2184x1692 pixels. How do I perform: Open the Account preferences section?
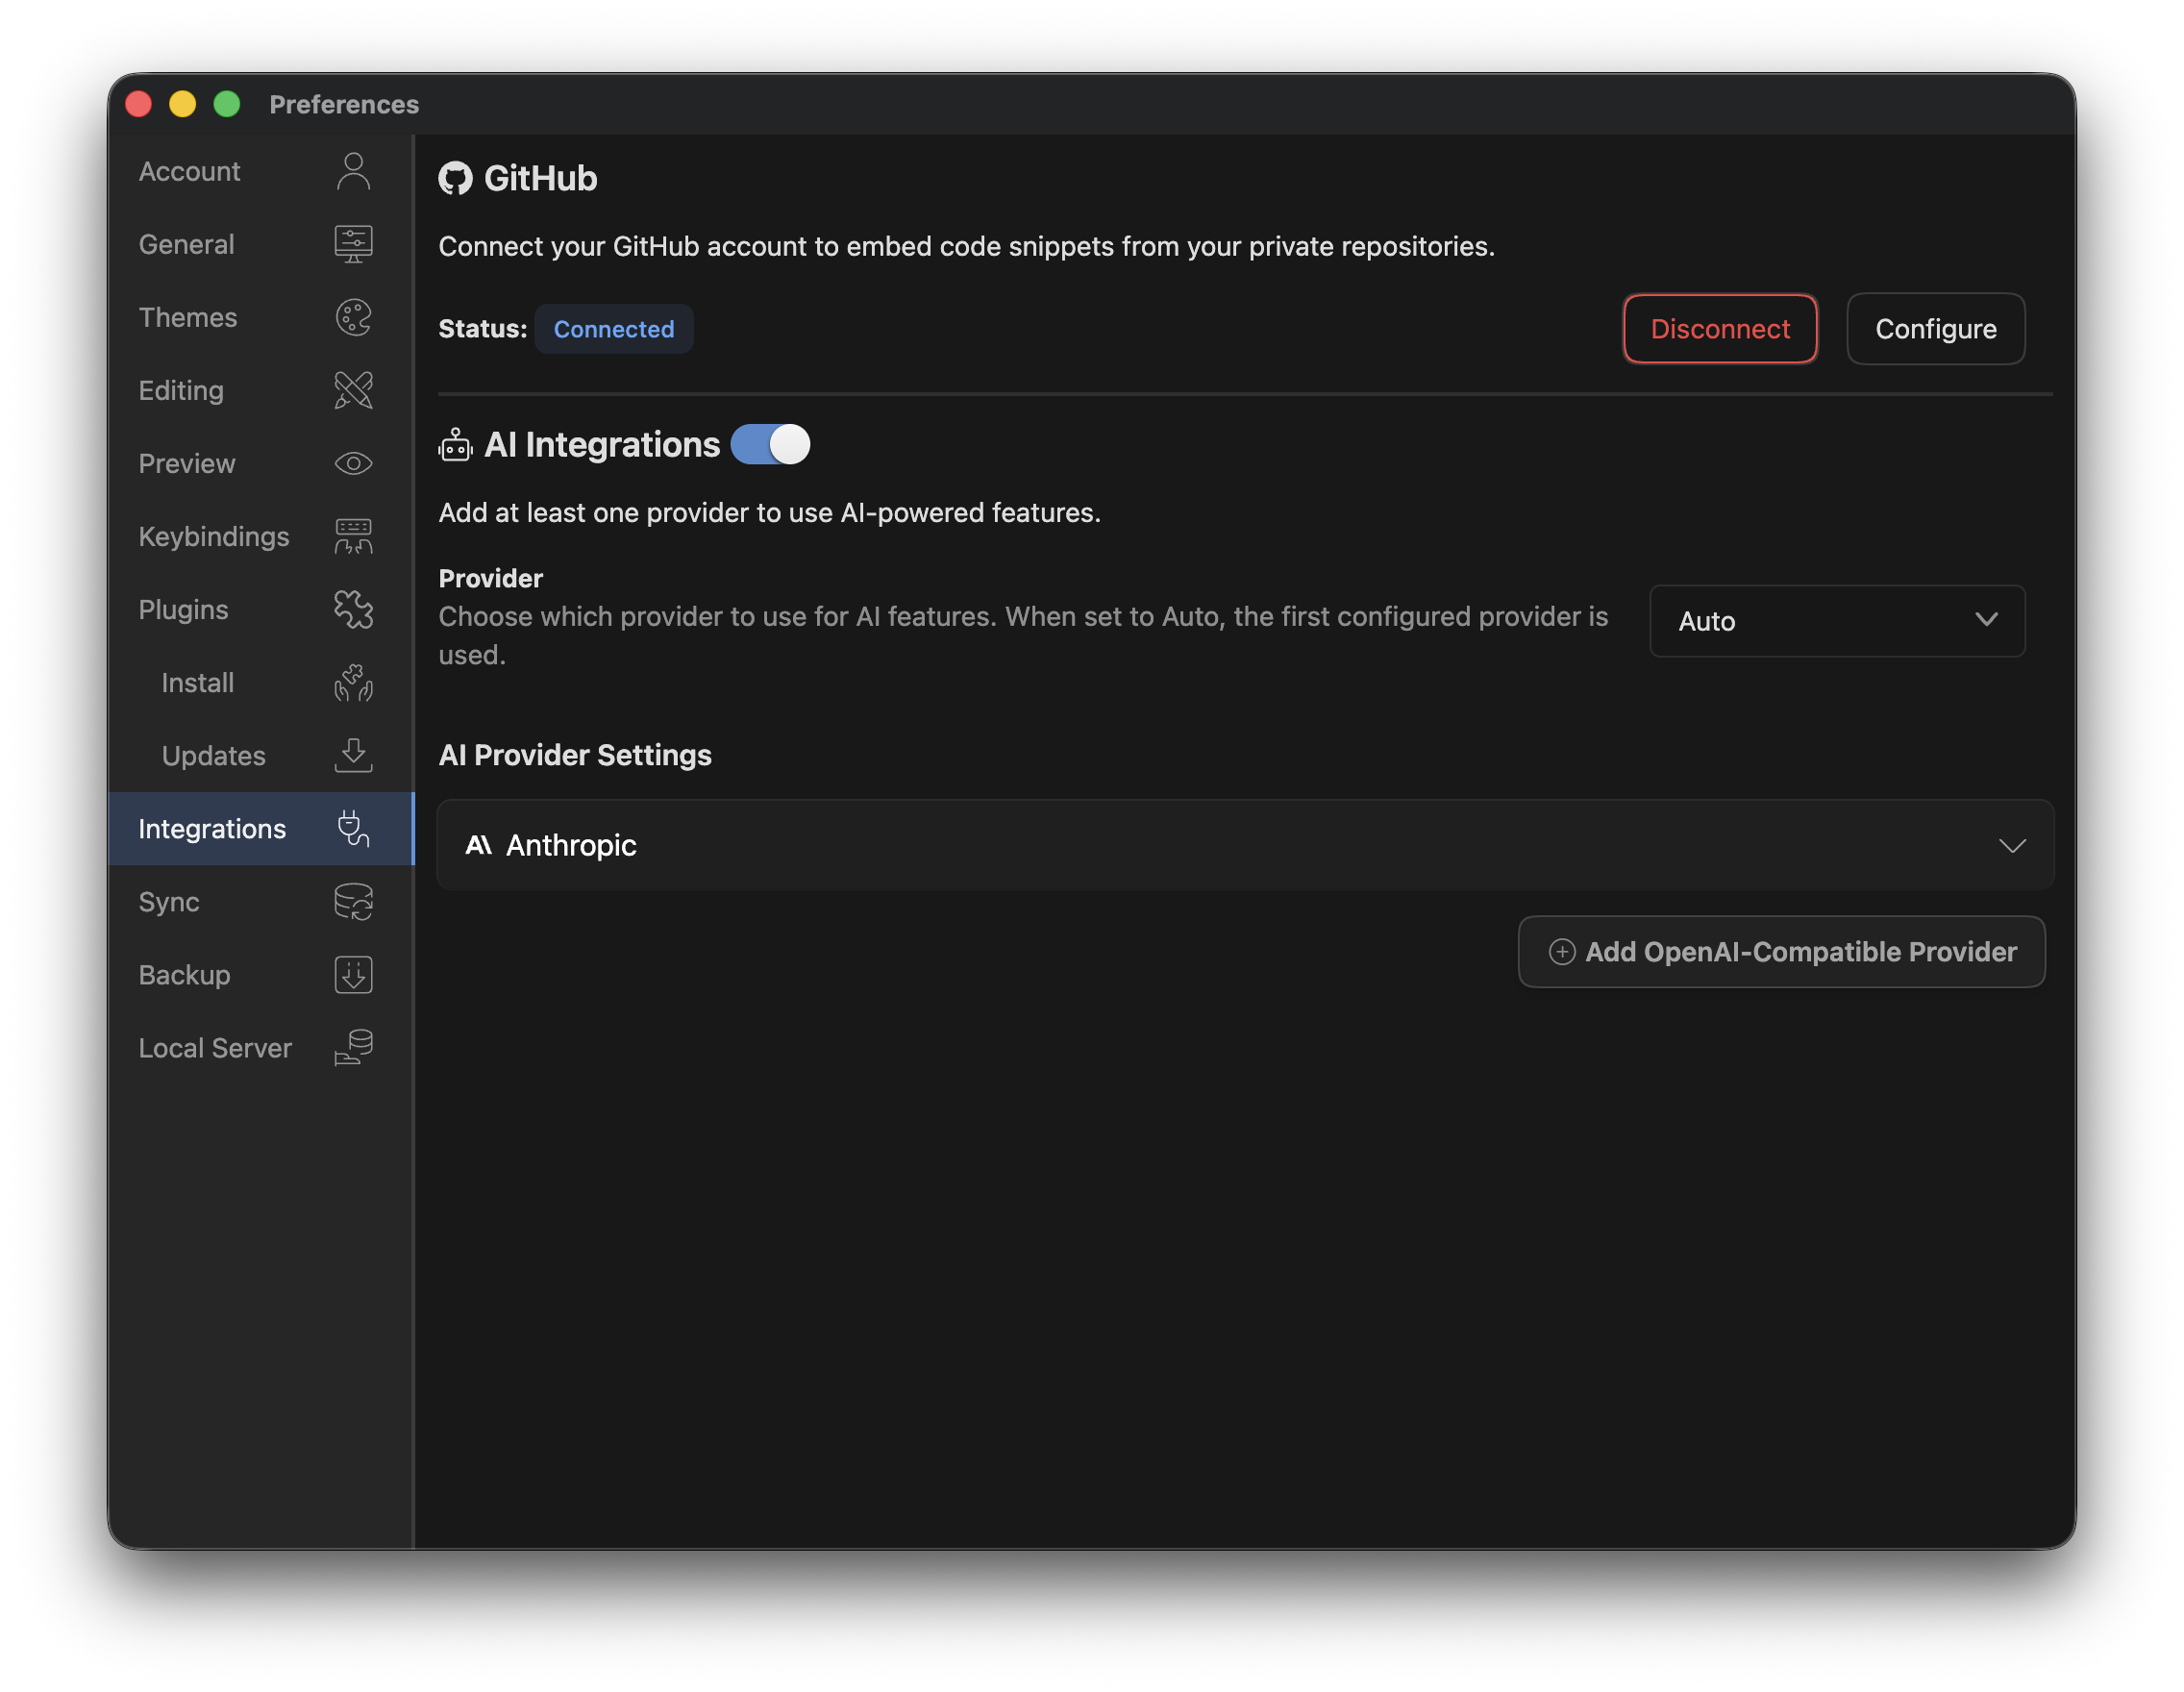(x=260, y=171)
